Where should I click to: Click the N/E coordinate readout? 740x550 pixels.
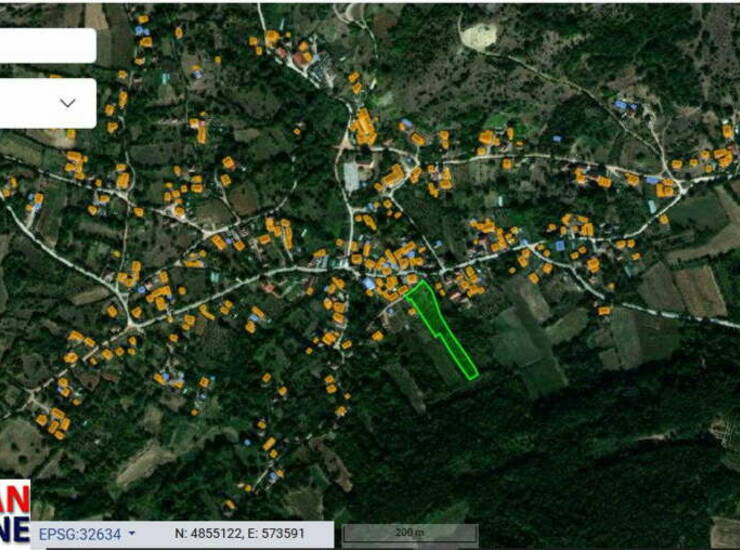point(240,534)
